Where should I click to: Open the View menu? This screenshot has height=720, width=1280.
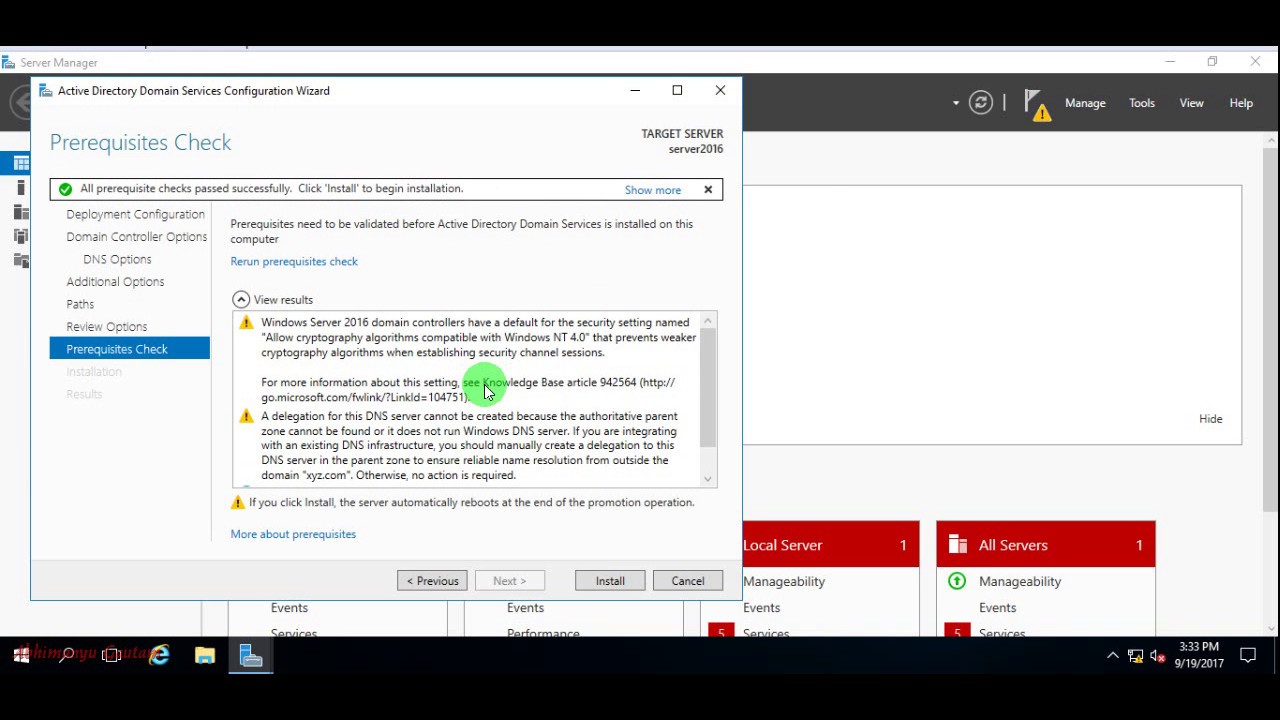click(x=1191, y=103)
